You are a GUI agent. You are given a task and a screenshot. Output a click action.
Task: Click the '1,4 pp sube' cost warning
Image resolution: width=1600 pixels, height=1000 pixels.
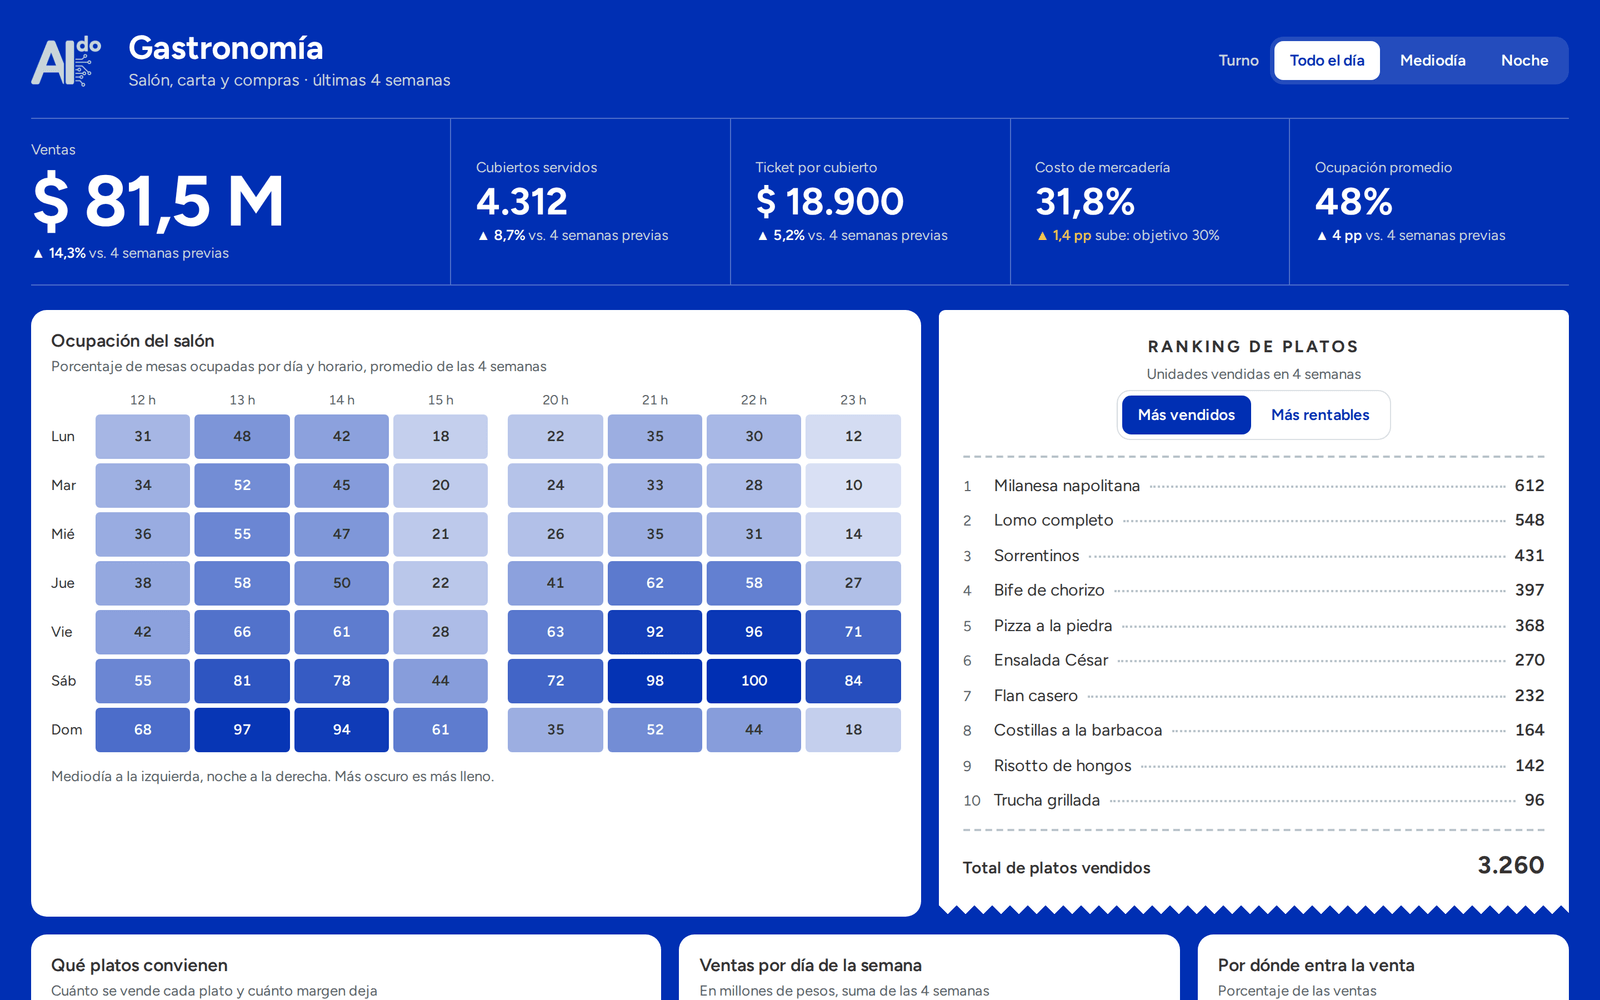pos(1128,236)
